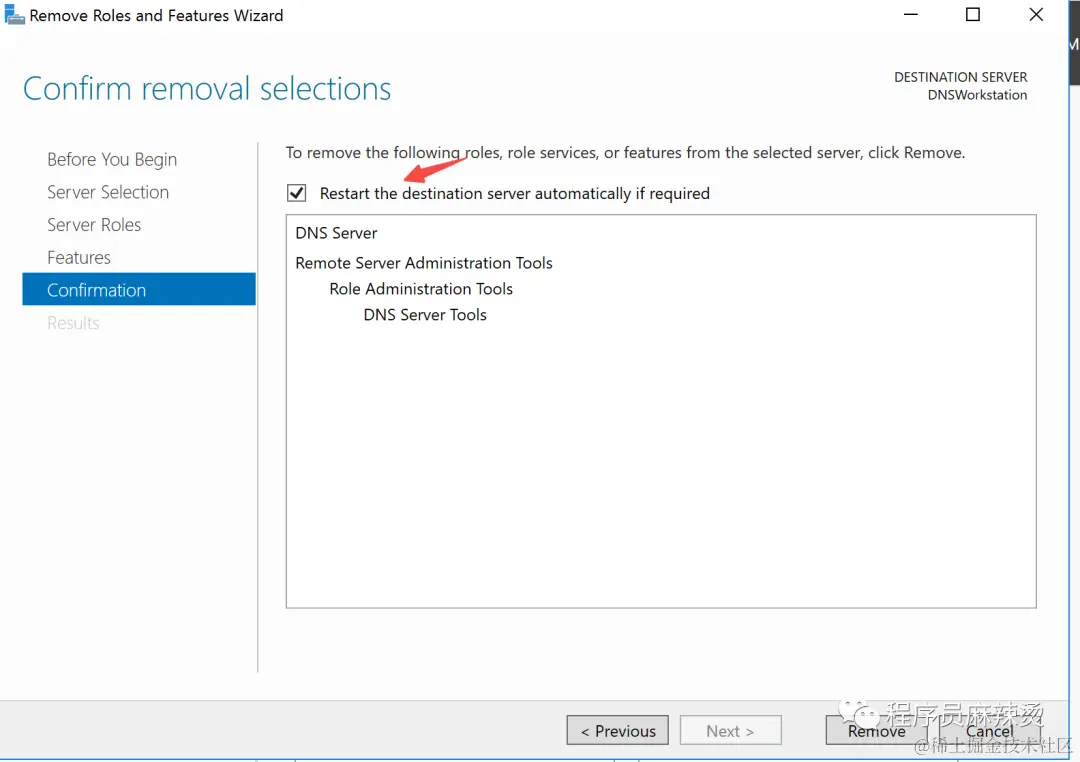The image size is (1080, 762).
Task: Click the 'Restart the destination server automatically' label
Action: [x=515, y=194]
